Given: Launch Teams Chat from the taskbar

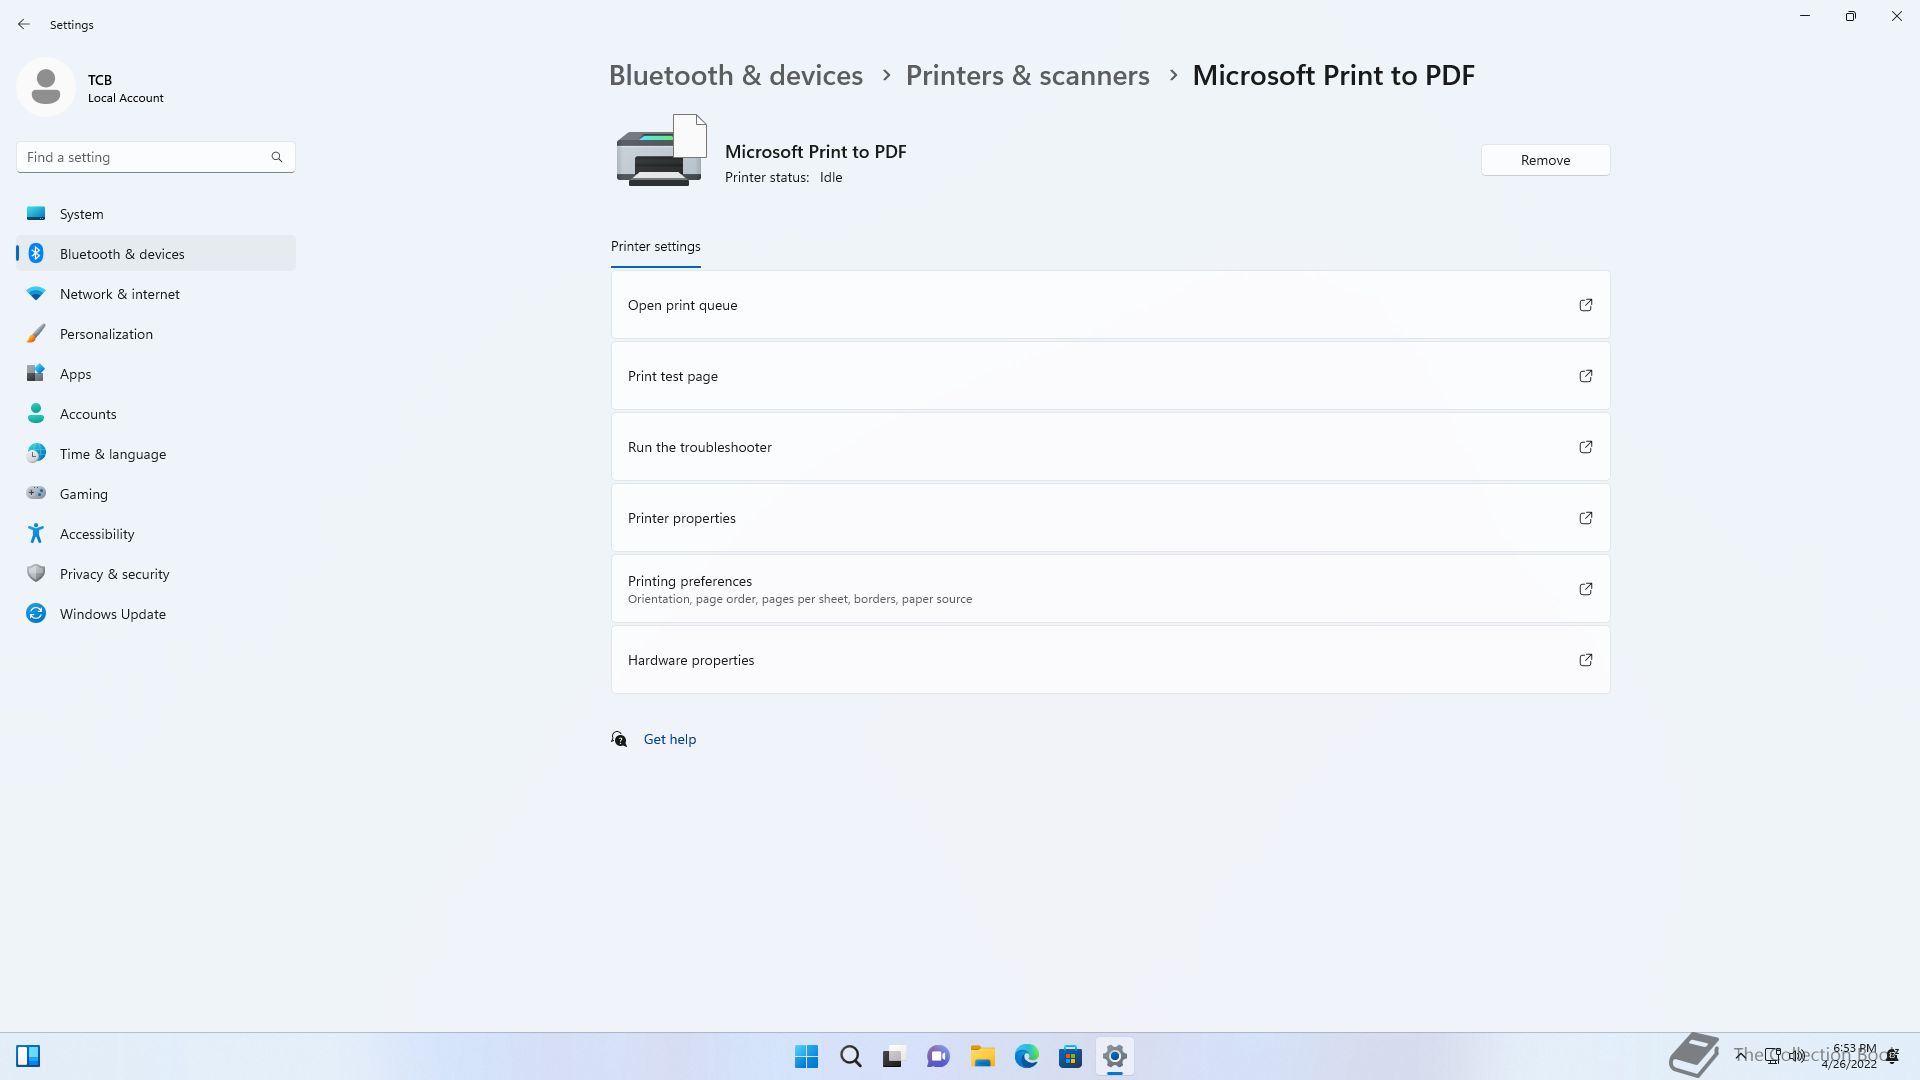Looking at the screenshot, I should click(938, 1056).
